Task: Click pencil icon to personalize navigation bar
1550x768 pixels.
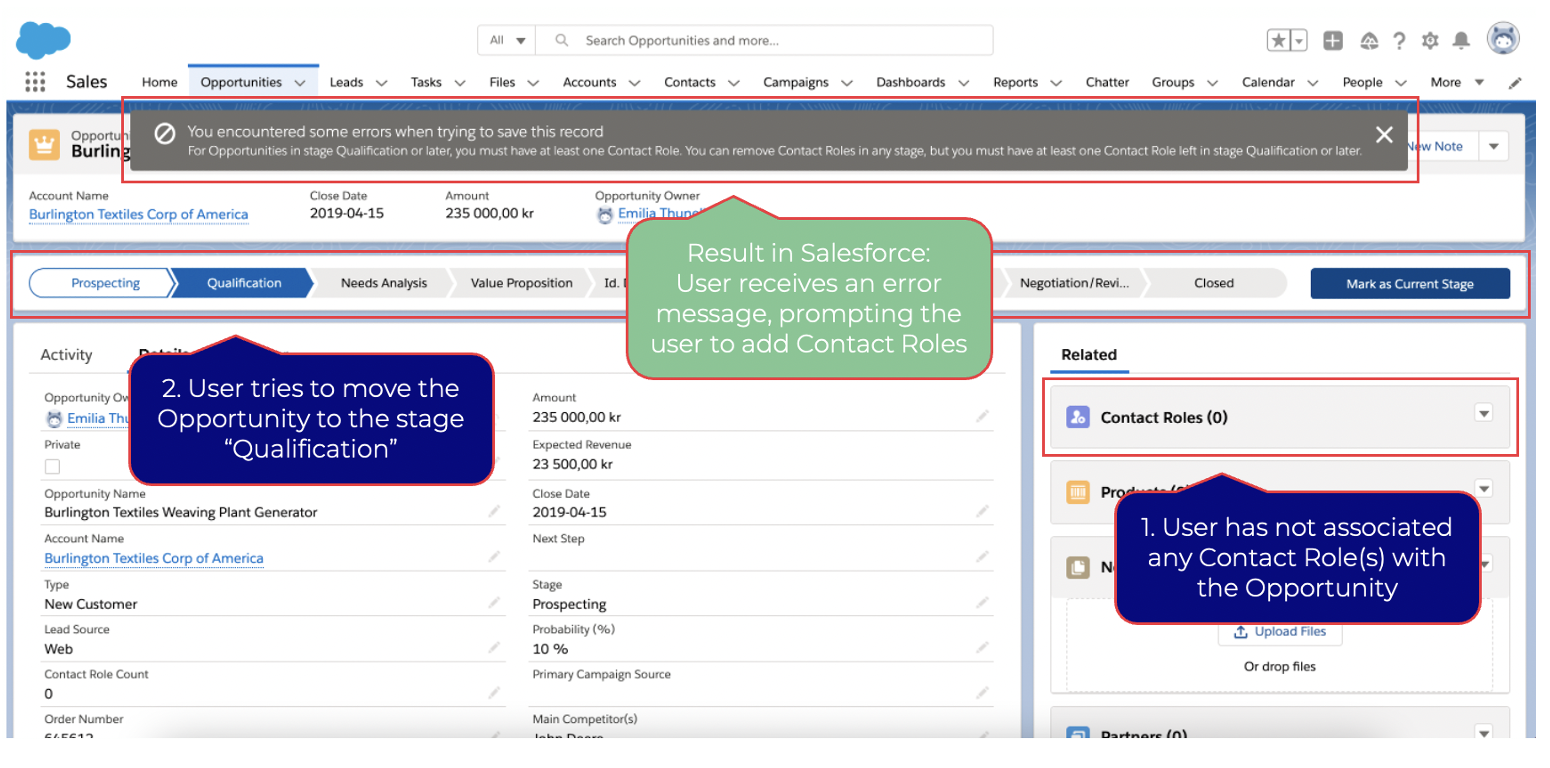Action: coord(1515,83)
